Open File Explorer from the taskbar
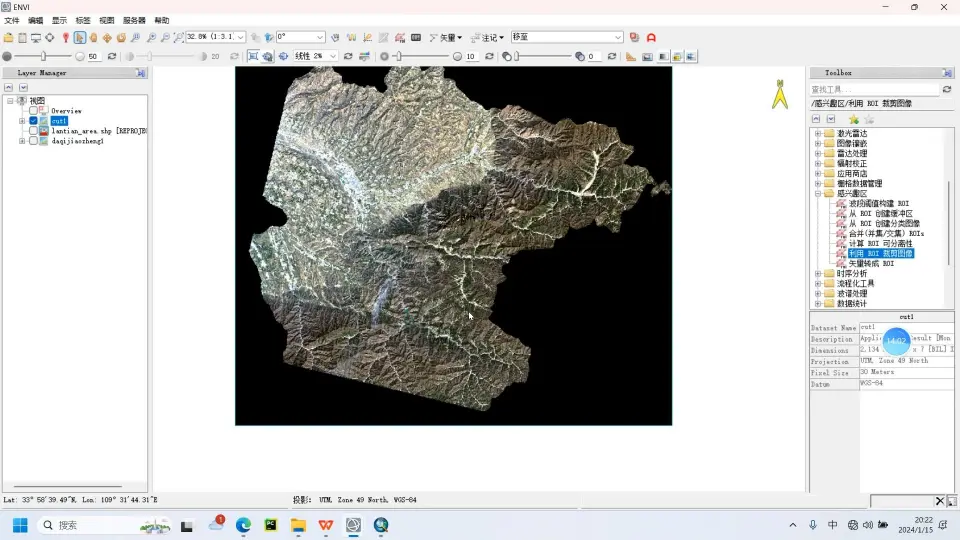Viewport: 960px width, 540px height. [x=298, y=525]
